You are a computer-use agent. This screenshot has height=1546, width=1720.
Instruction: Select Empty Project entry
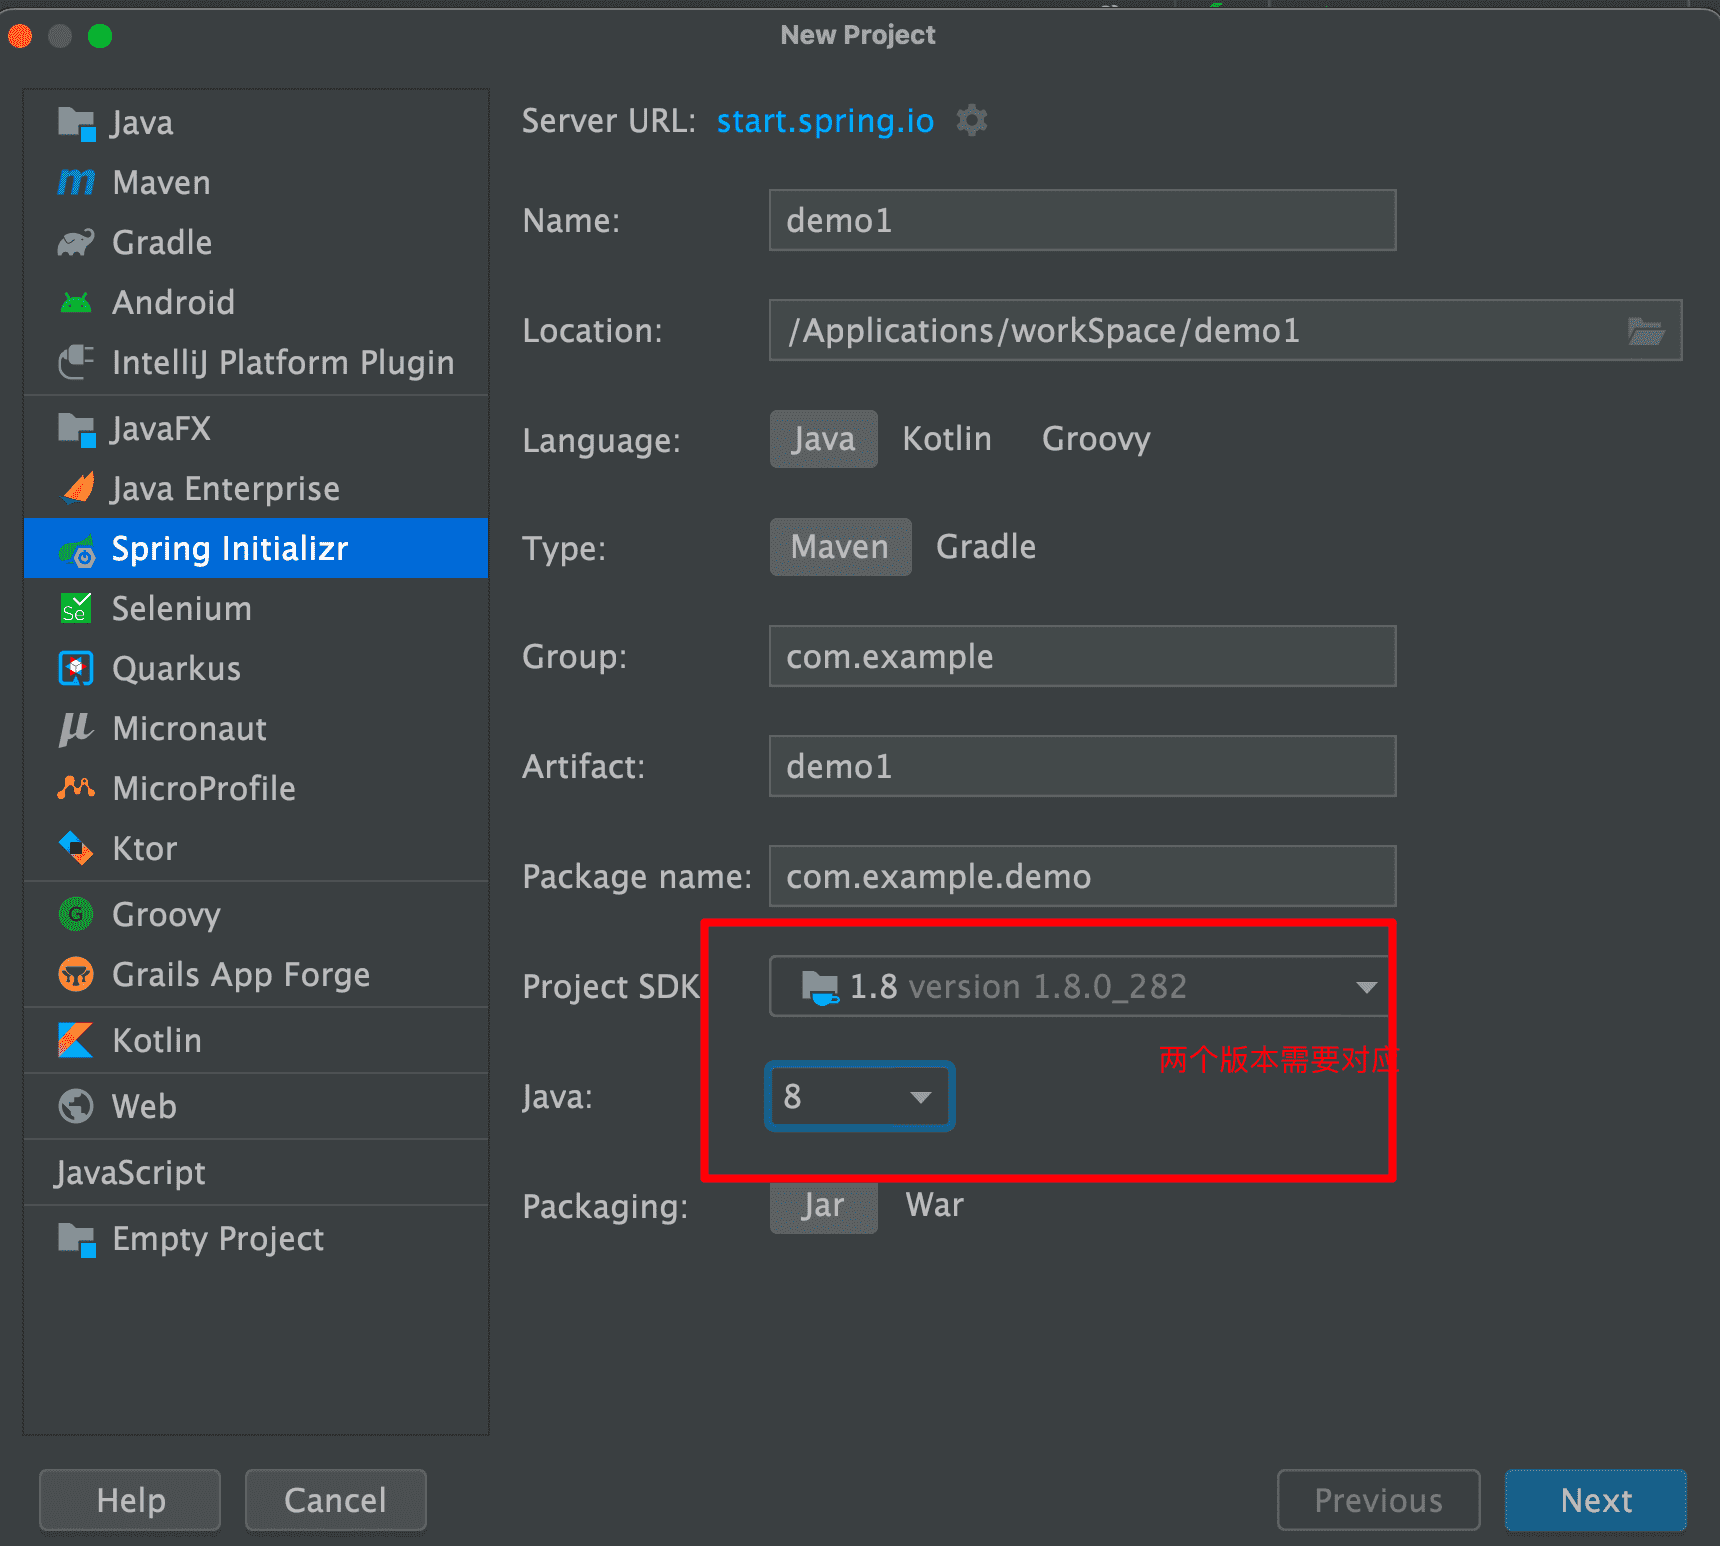click(x=256, y=1239)
